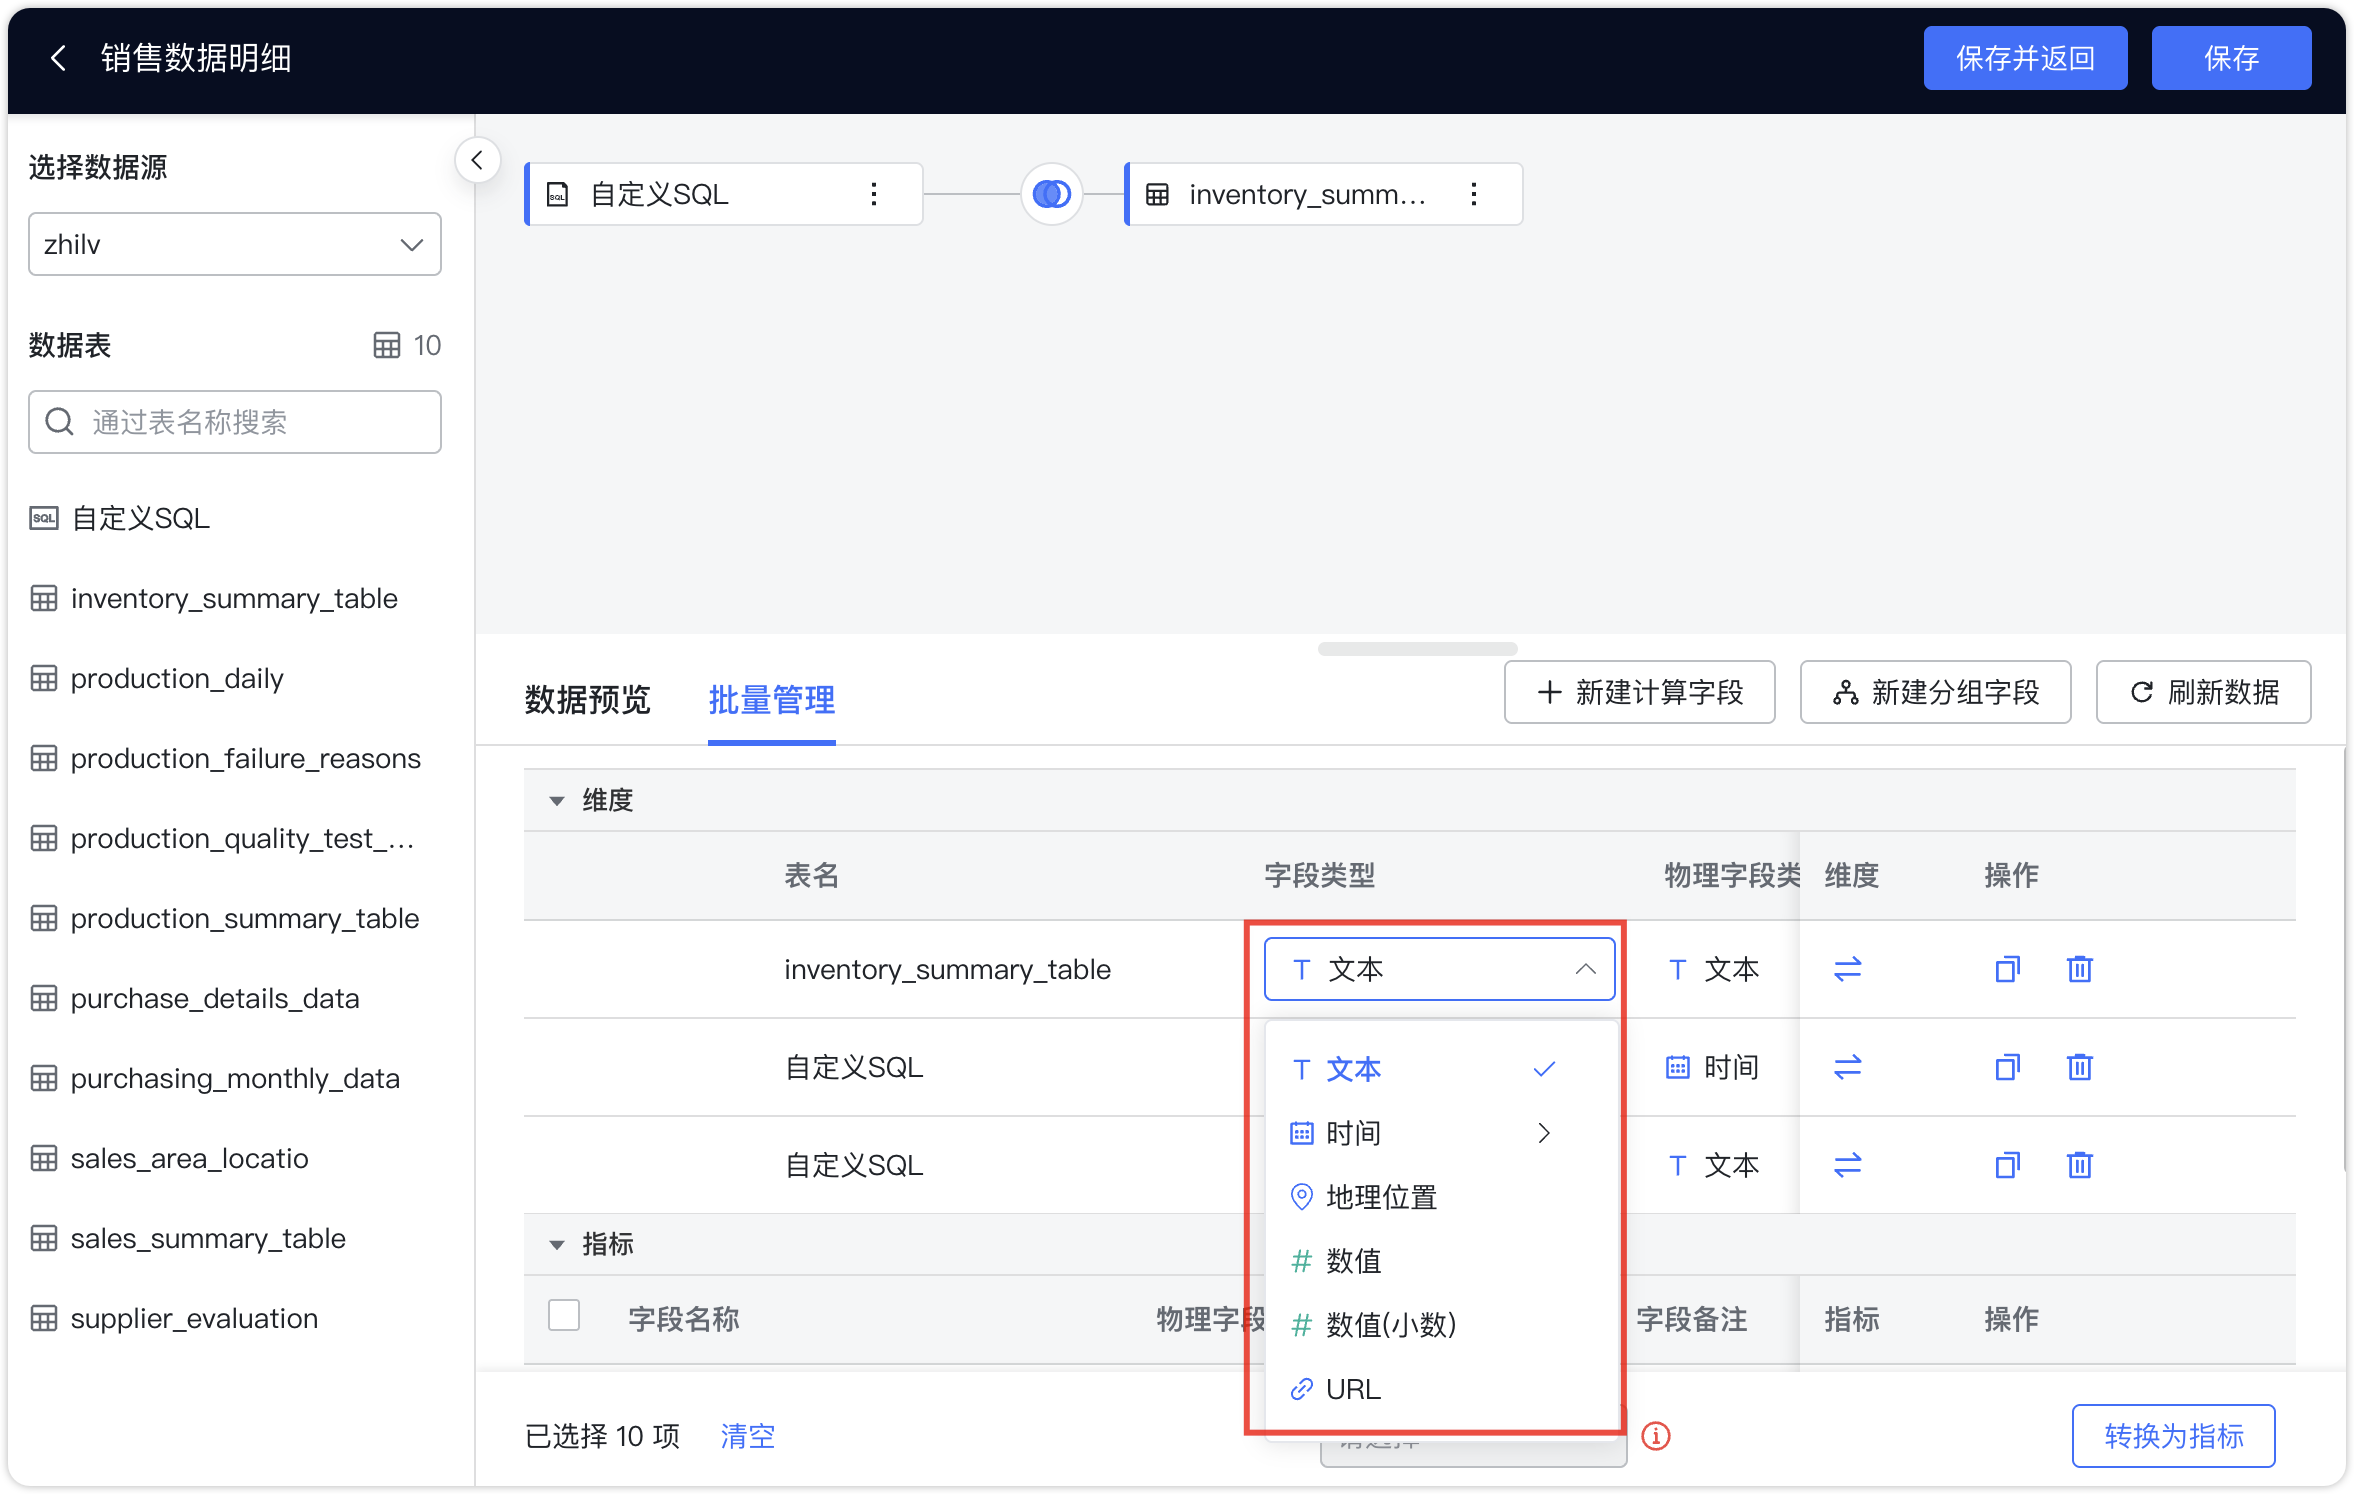2354x1494 pixels.
Task: Click the info warning icon at bottom
Action: tap(1656, 1436)
